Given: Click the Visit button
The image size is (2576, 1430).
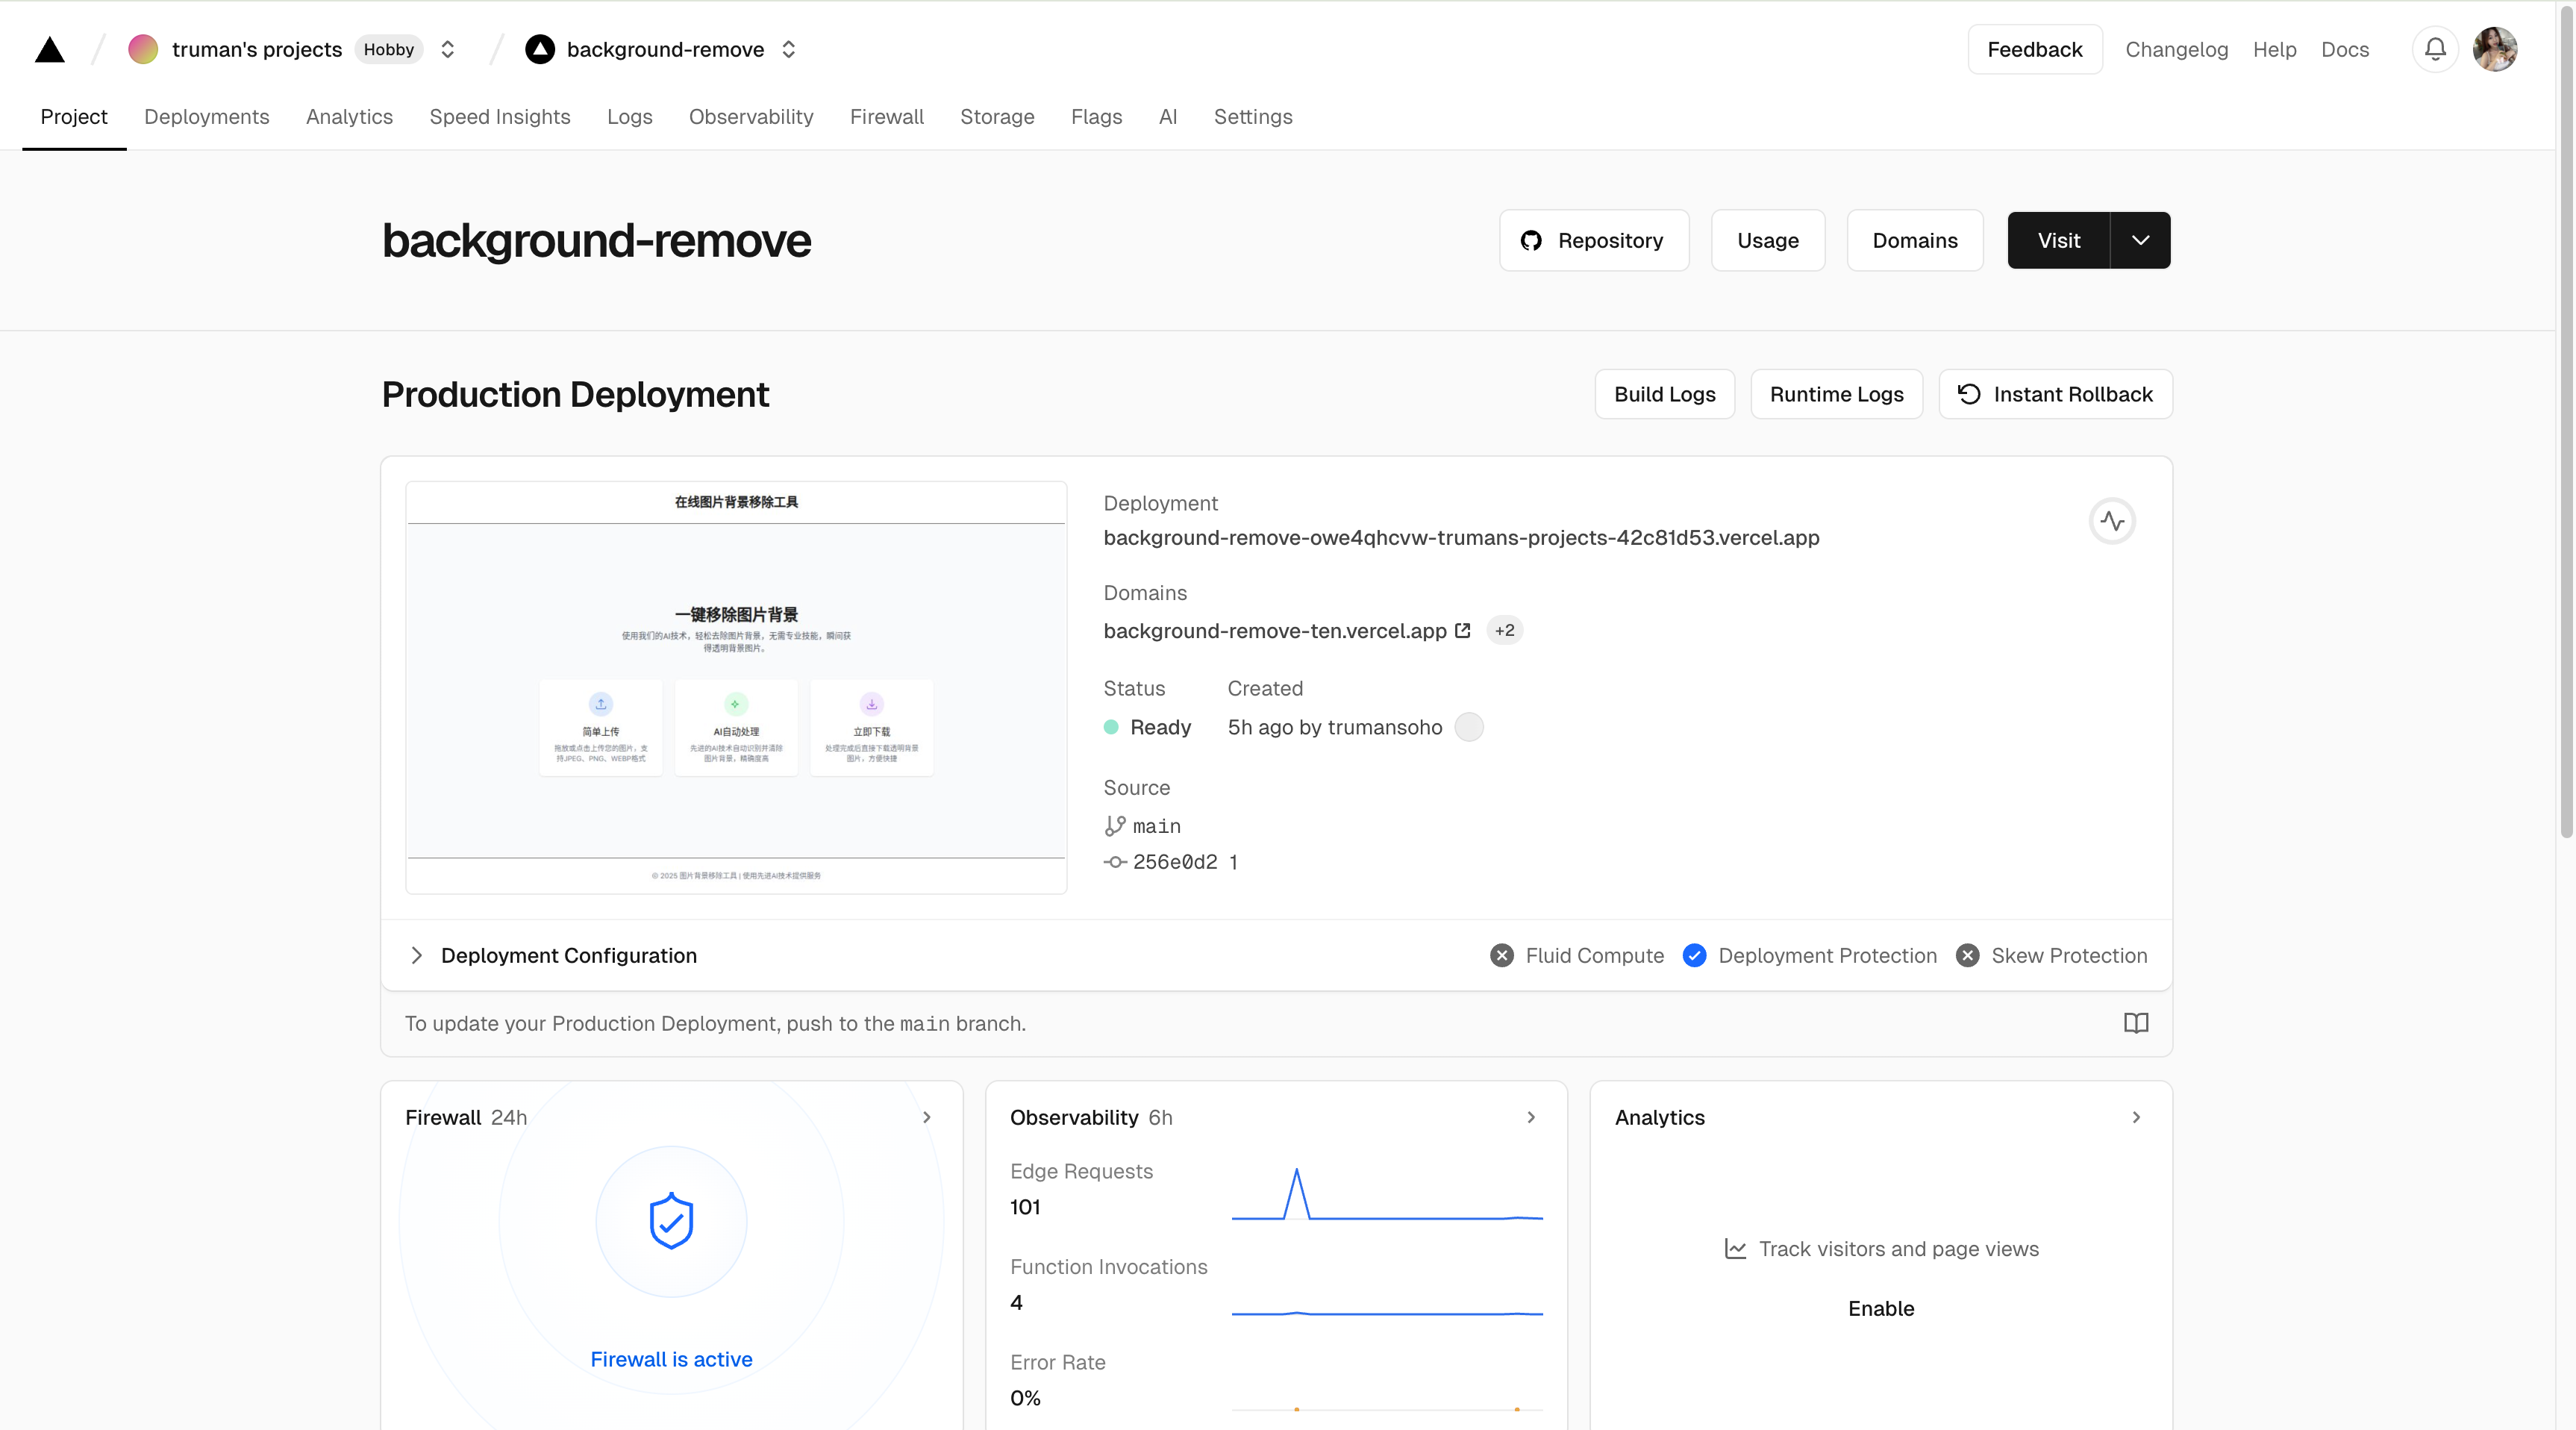Looking at the screenshot, I should tap(2059, 240).
